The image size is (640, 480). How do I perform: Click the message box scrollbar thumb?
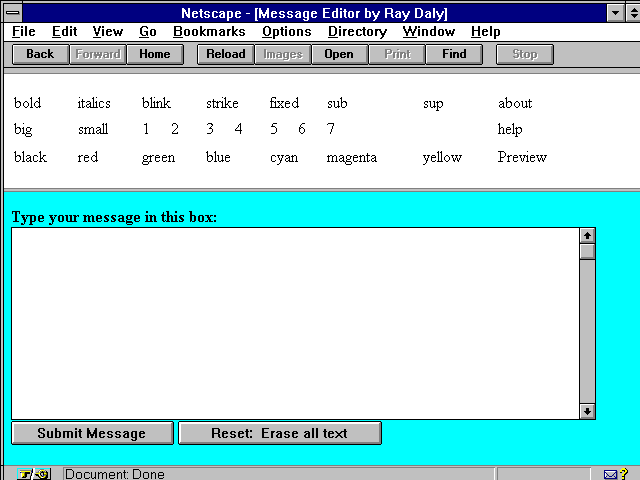pos(587,251)
